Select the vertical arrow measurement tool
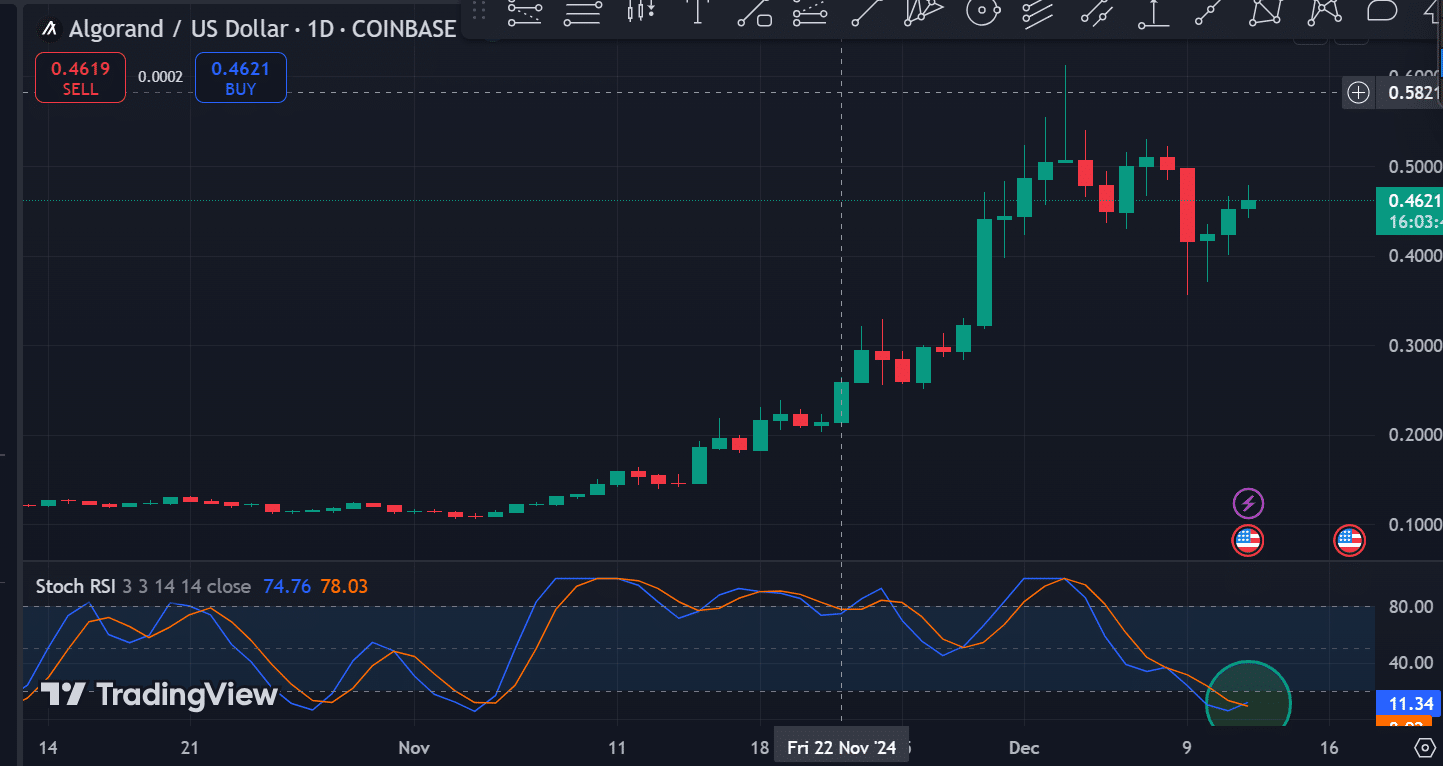Viewport: 1443px width, 766px height. [1155, 12]
